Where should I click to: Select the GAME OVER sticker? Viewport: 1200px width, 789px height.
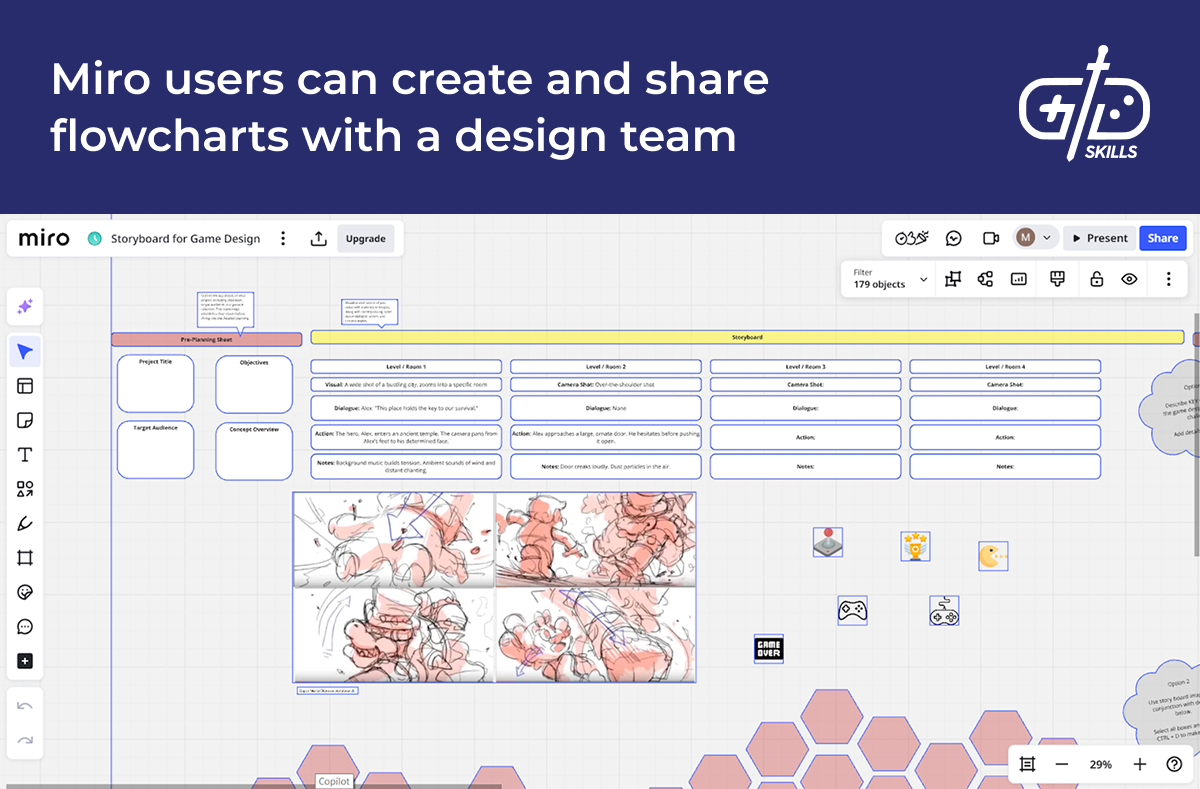click(x=768, y=648)
